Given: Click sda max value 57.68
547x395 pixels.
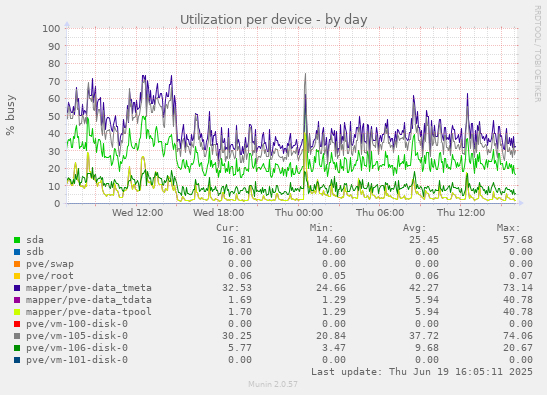Looking at the screenshot, I should [x=518, y=240].
